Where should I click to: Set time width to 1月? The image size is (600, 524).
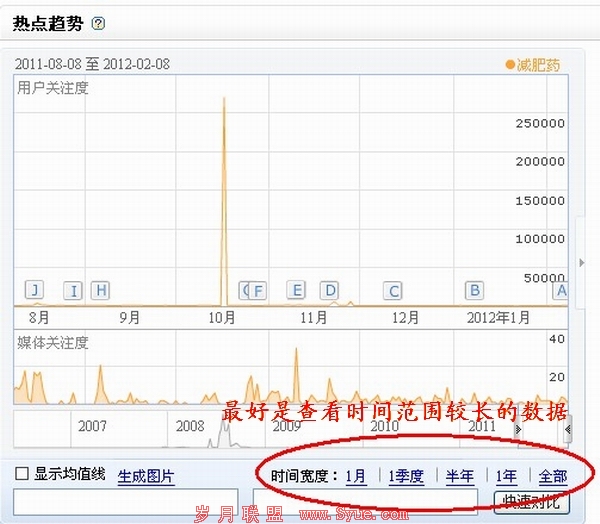355,477
